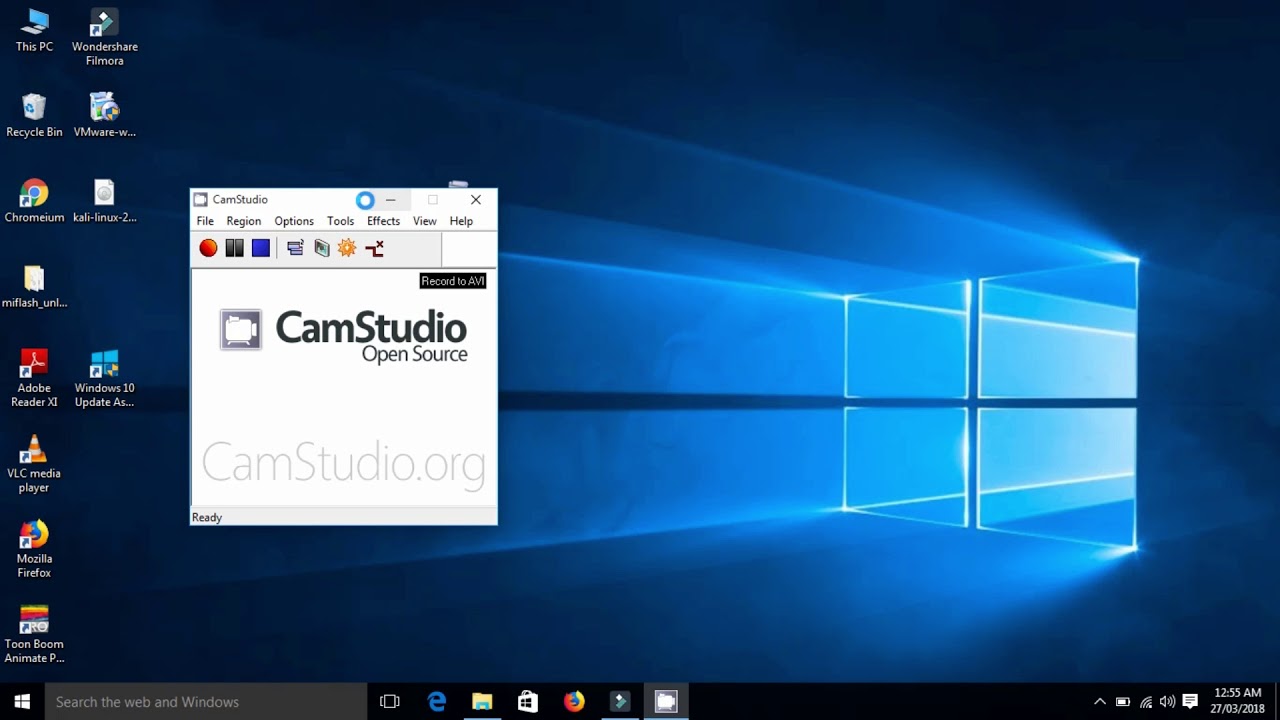Start recording with the red Record button
1280x720 pixels.
[x=208, y=248]
